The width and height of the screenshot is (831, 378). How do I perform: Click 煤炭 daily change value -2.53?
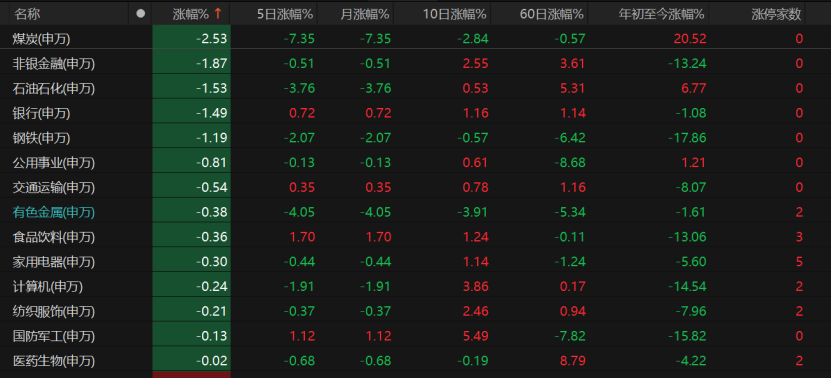211,38
